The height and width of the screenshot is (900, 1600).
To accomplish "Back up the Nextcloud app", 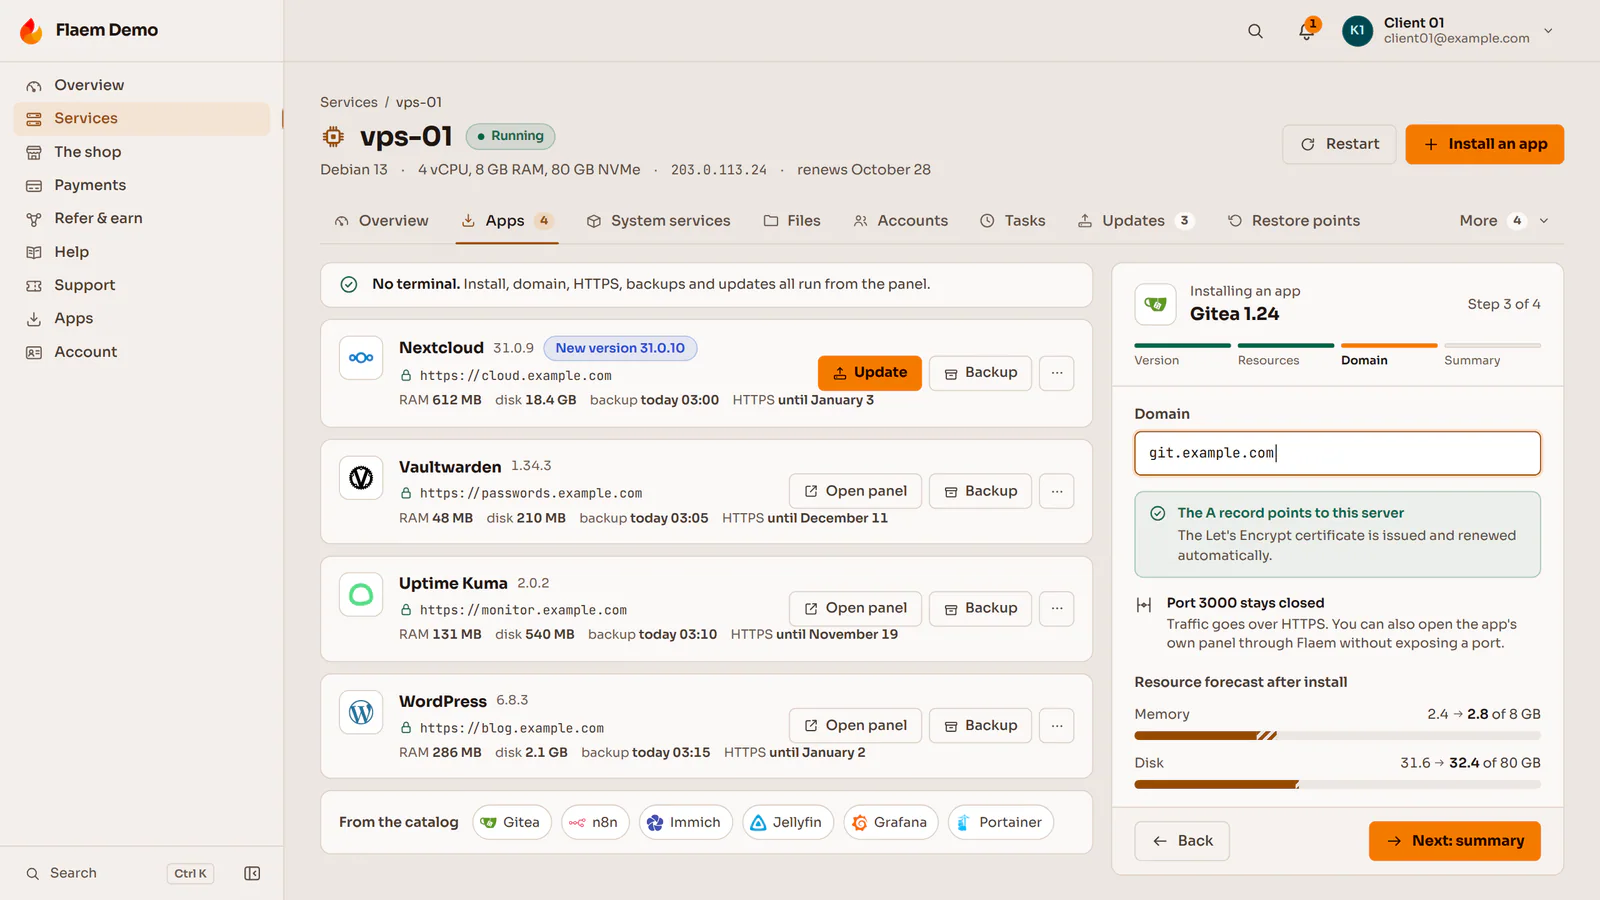I will [x=980, y=373].
